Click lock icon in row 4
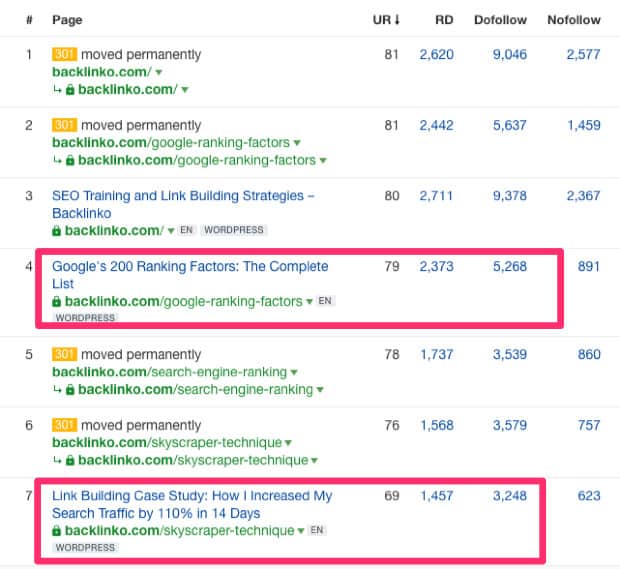Image resolution: width=620 pixels, height=569 pixels. [x=57, y=301]
